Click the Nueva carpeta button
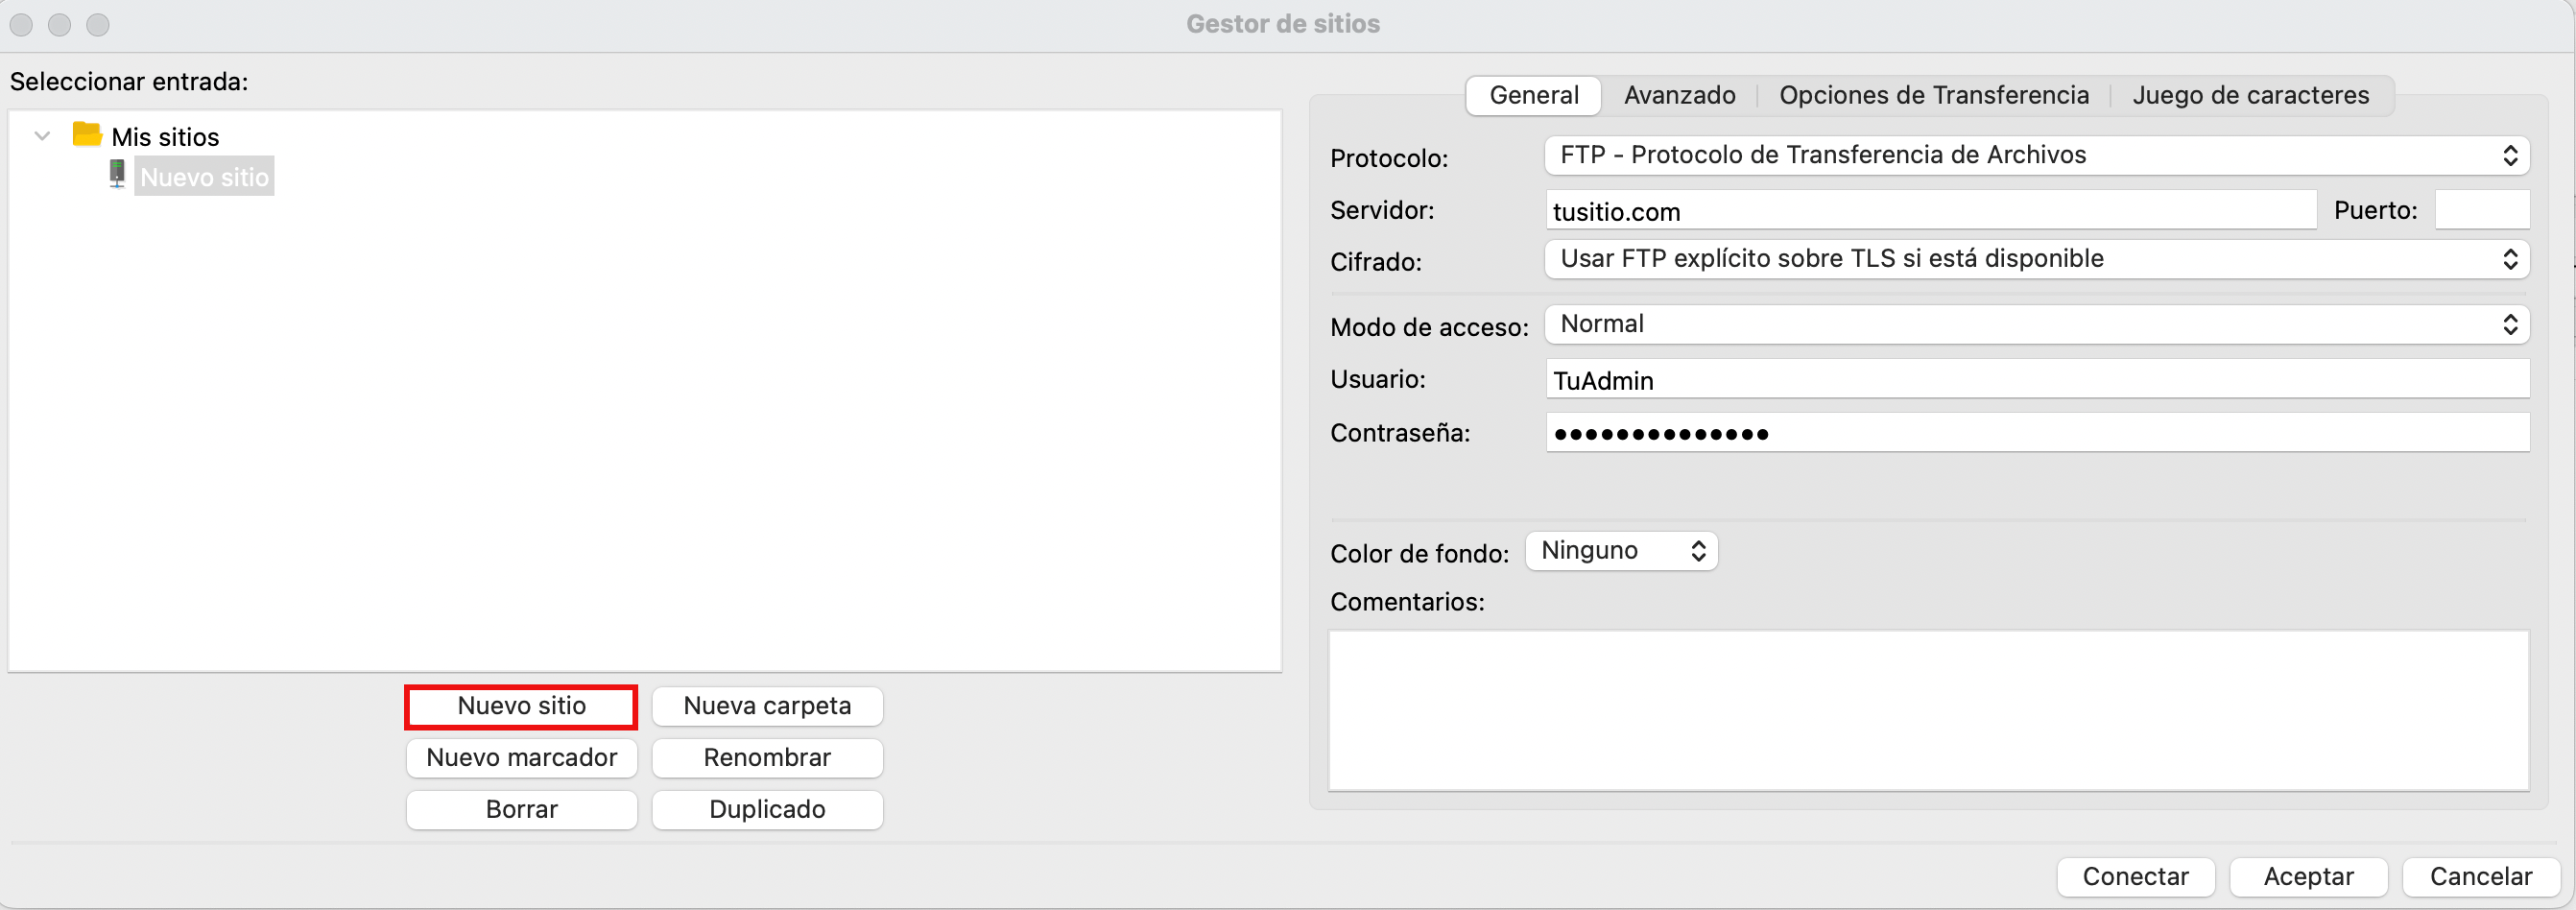 pyautogui.click(x=766, y=706)
